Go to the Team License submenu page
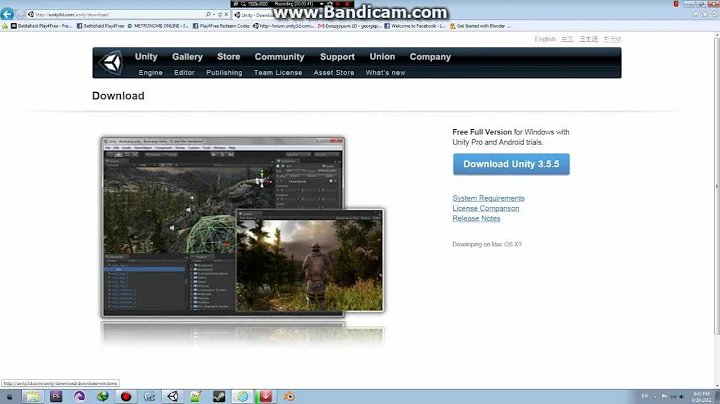The width and height of the screenshot is (720, 404). point(278,73)
